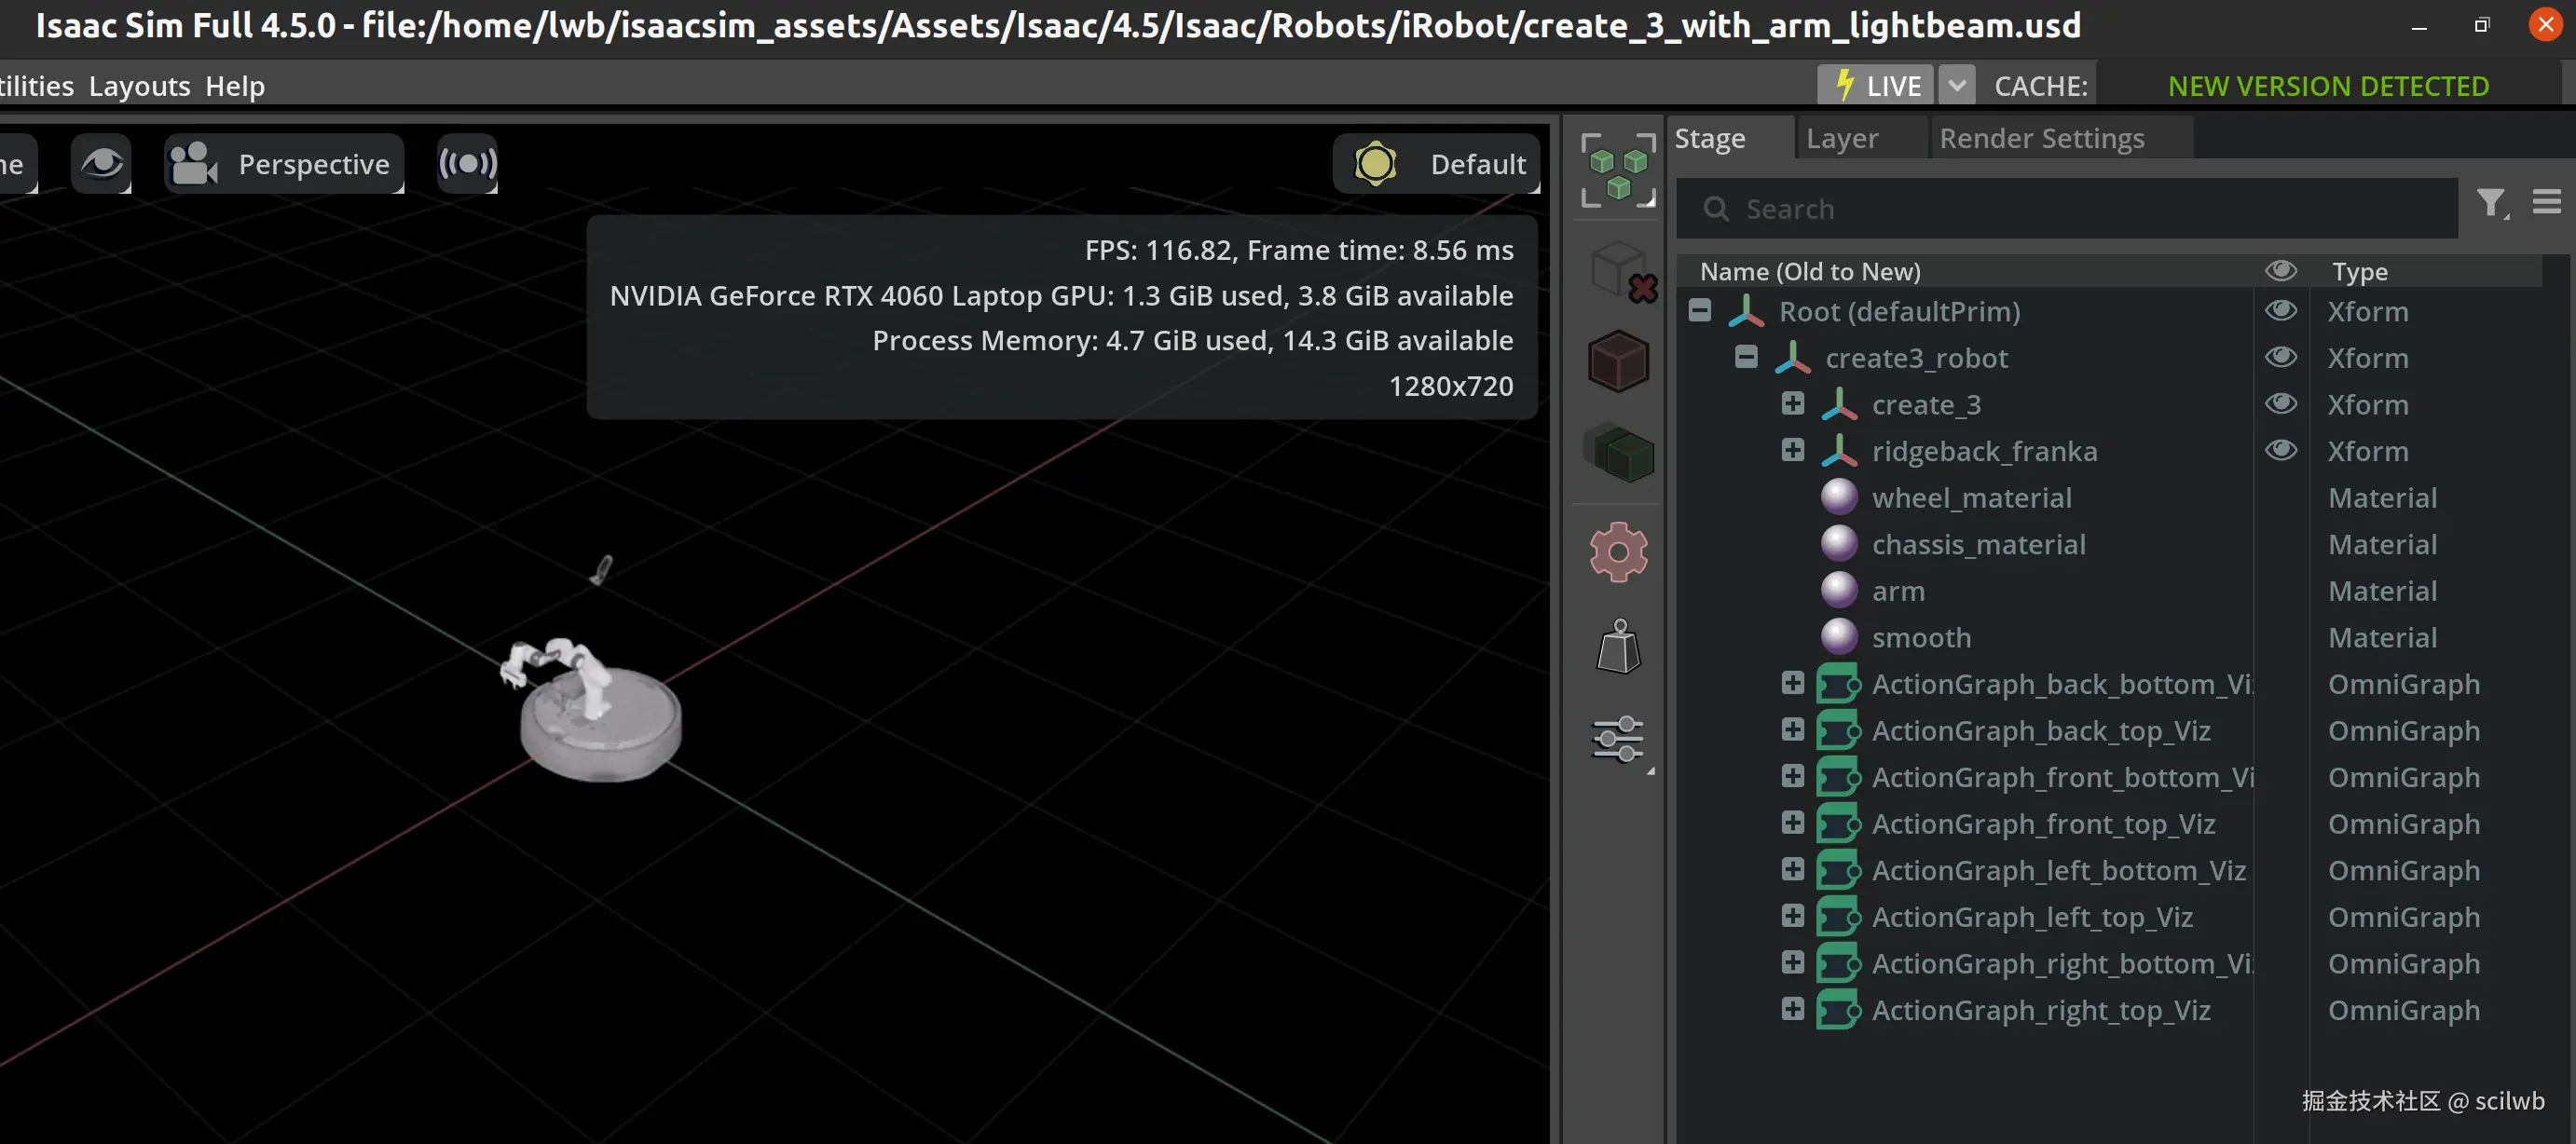Click the Default lighting button
2576x1144 pixels.
tap(1437, 163)
